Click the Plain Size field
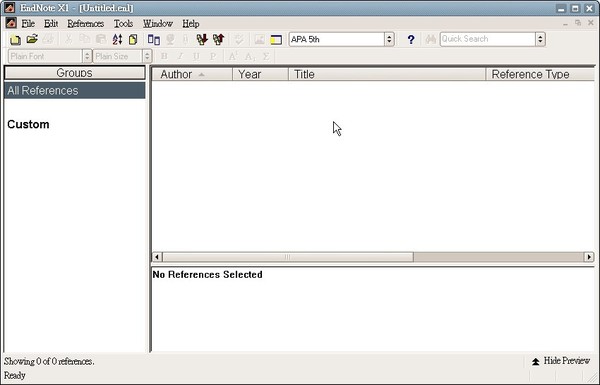This screenshot has width=600, height=385. pos(118,56)
